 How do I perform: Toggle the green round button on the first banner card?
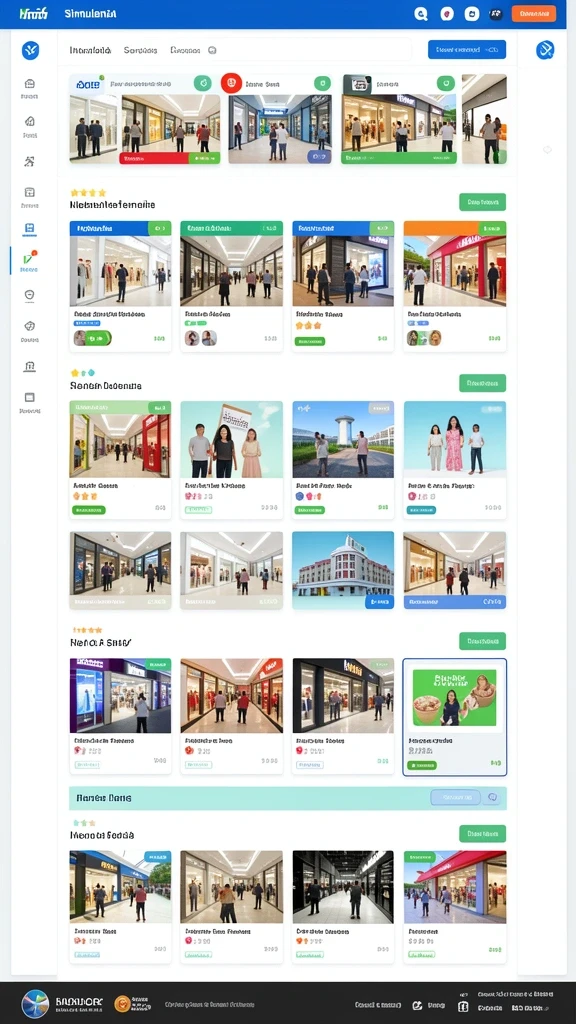tap(202, 83)
